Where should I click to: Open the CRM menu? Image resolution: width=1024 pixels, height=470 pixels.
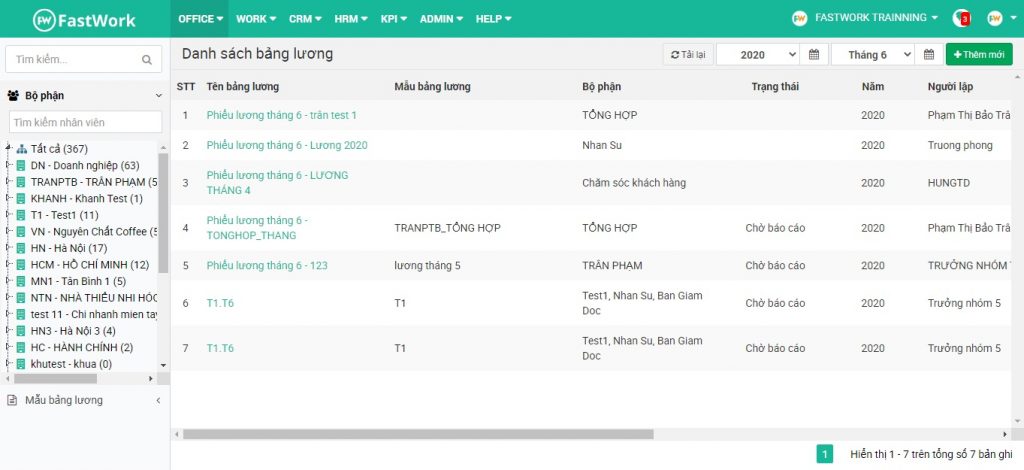306,19
